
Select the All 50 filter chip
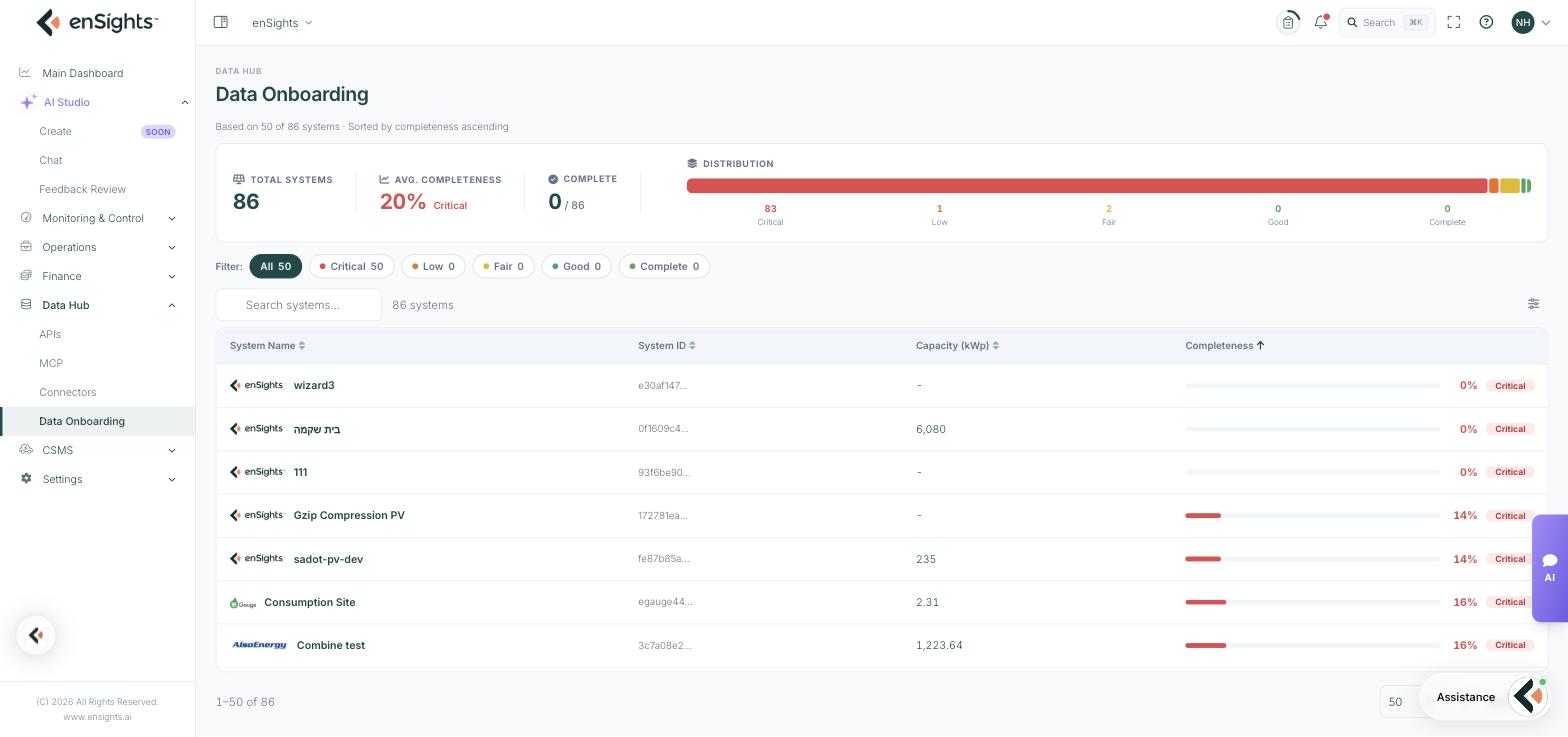coord(275,266)
